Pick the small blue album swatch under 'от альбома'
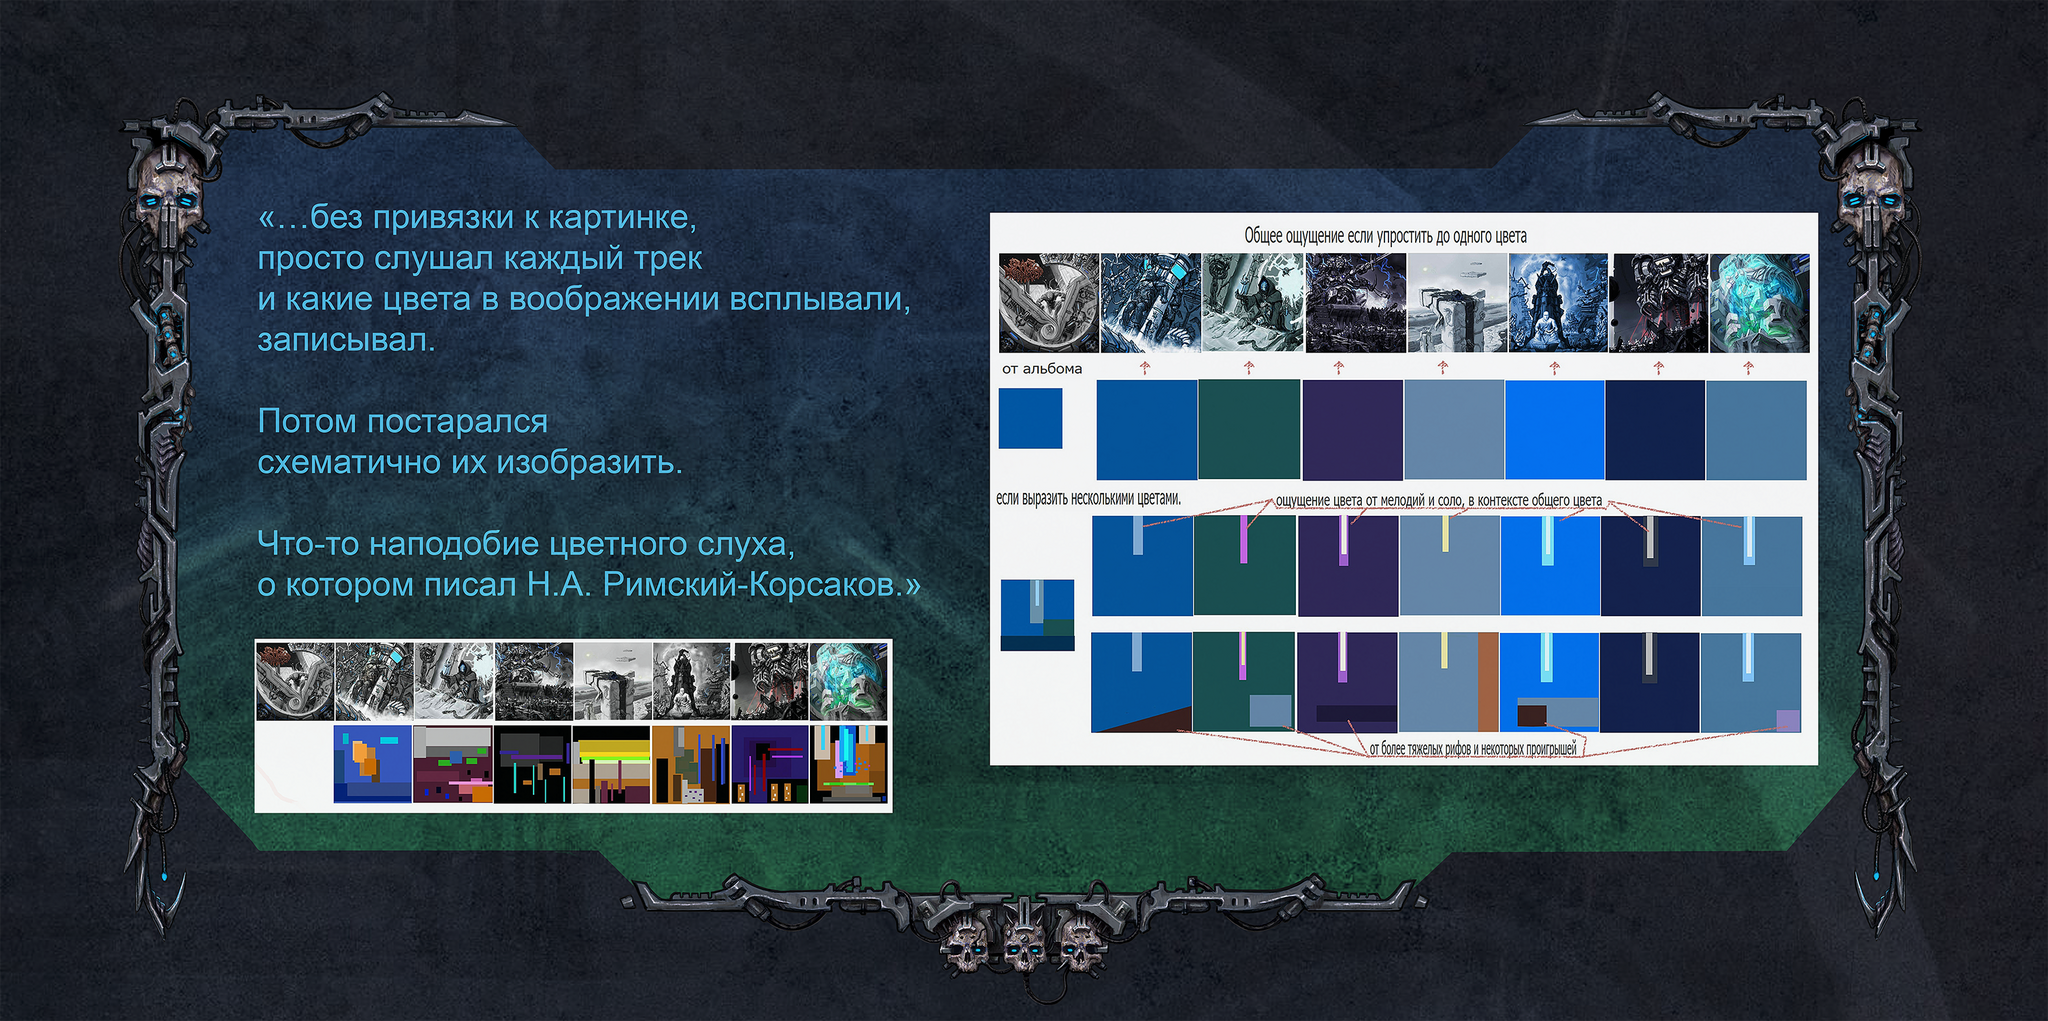 (1030, 418)
